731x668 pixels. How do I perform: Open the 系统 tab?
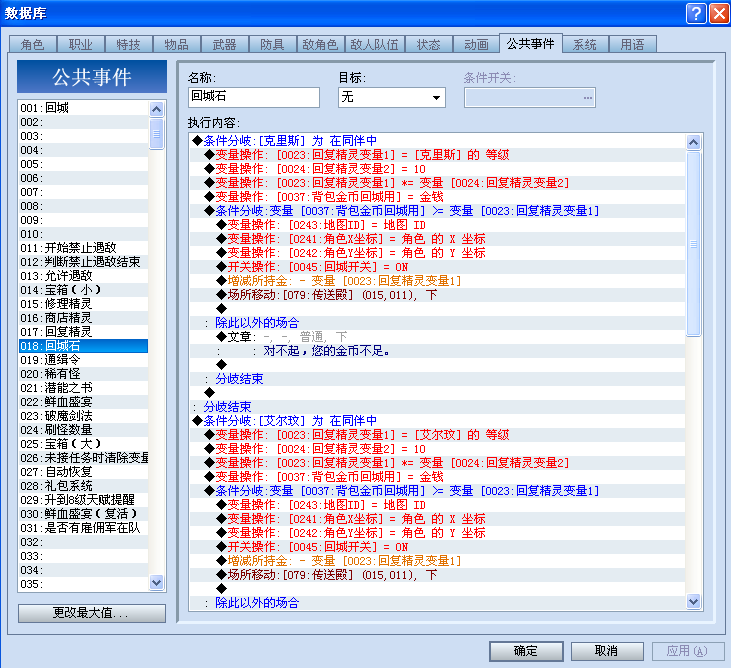(585, 45)
